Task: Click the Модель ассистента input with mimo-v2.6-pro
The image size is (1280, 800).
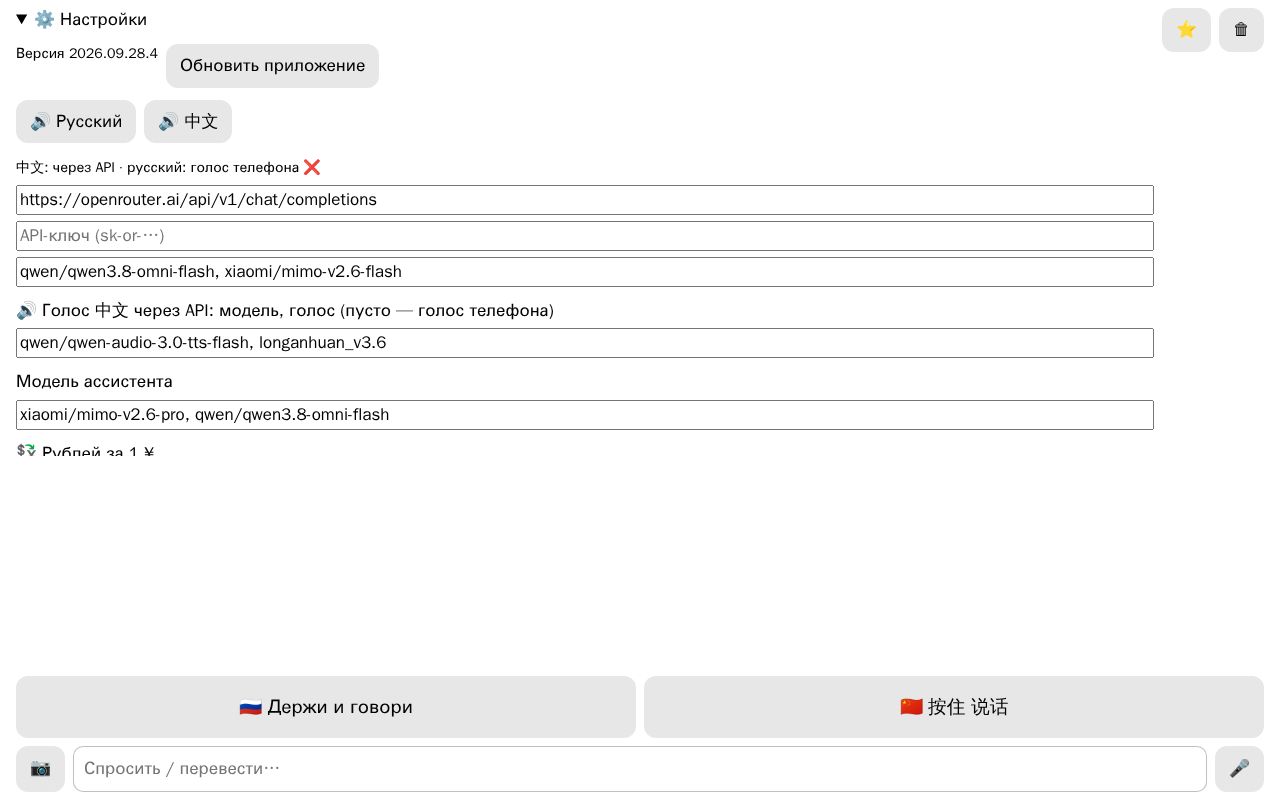Action: [x=585, y=415]
